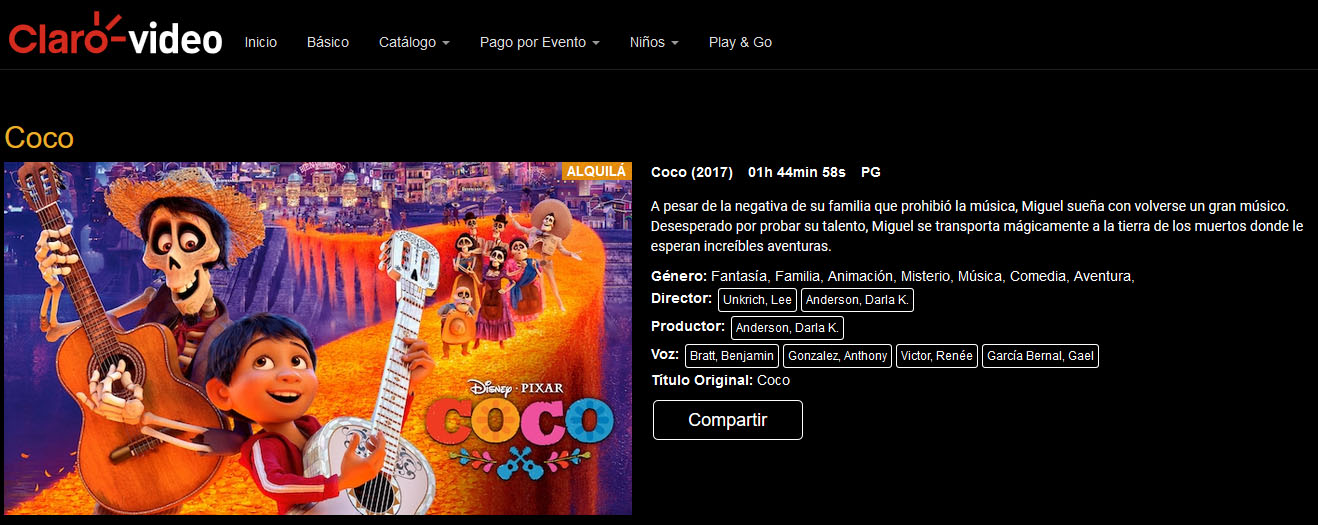This screenshot has height=525, width=1318.
Task: Click the Coco movie poster
Action: tap(318, 338)
